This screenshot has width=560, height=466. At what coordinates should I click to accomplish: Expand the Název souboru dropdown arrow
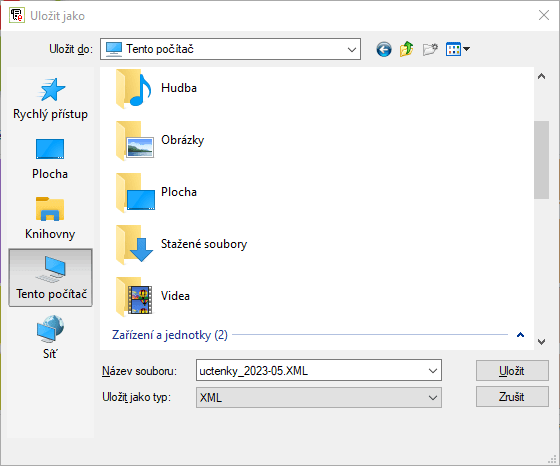pos(433,371)
